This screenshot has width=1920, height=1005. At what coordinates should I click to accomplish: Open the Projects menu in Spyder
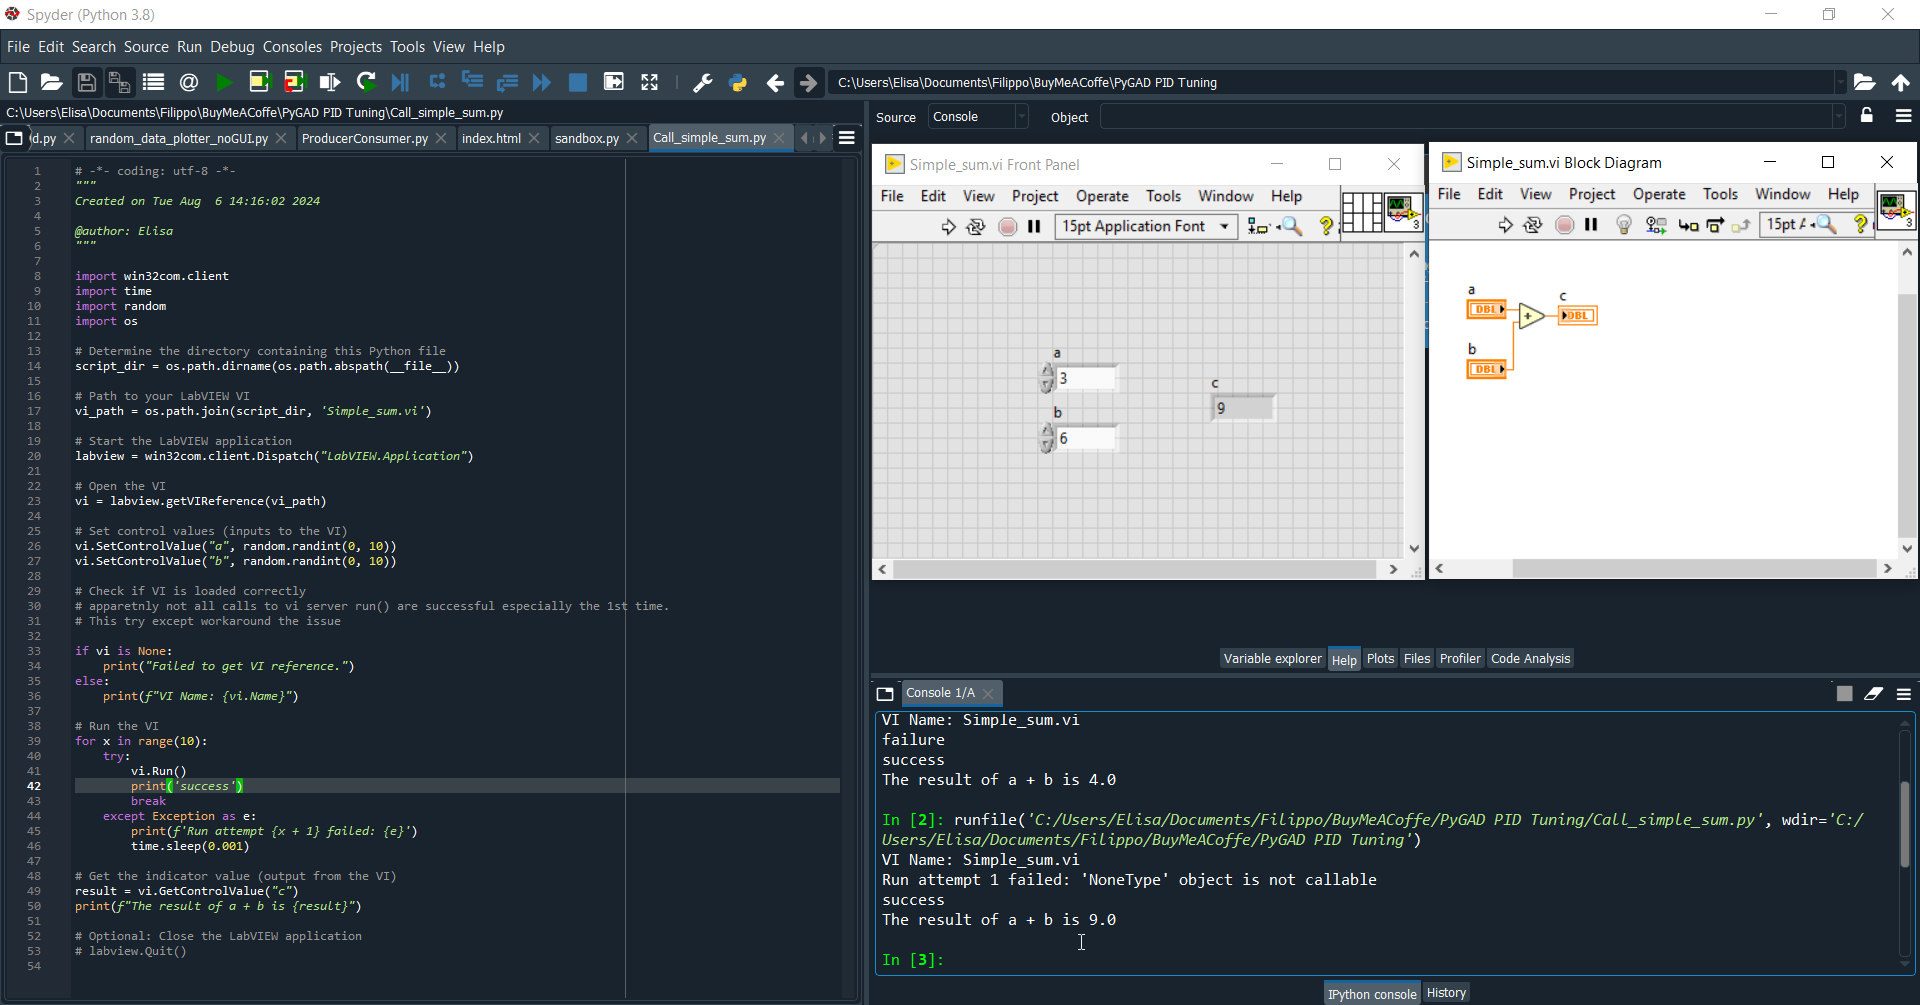pyautogui.click(x=356, y=47)
